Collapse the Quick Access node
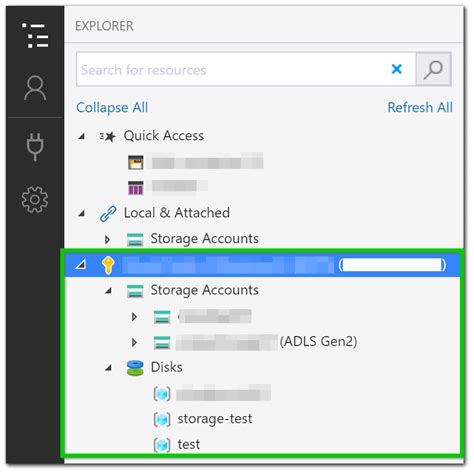This screenshot has height=474, width=474. (x=82, y=136)
